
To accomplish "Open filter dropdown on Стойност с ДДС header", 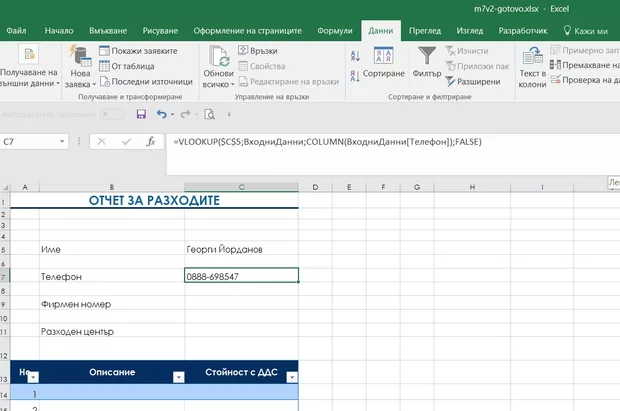I will 292,377.
